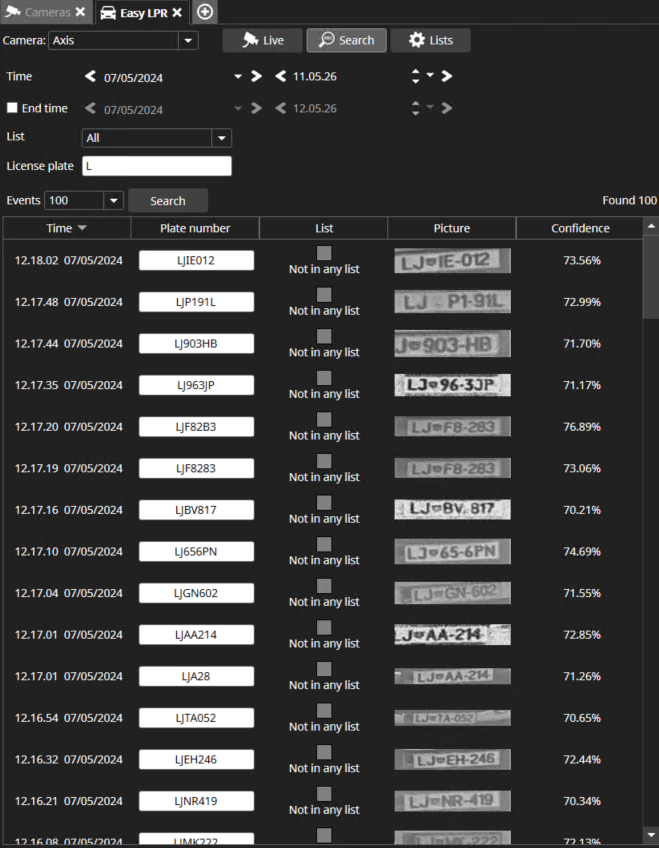Step the Time clock value backward with the left arrow

pyautogui.click(x=281, y=76)
